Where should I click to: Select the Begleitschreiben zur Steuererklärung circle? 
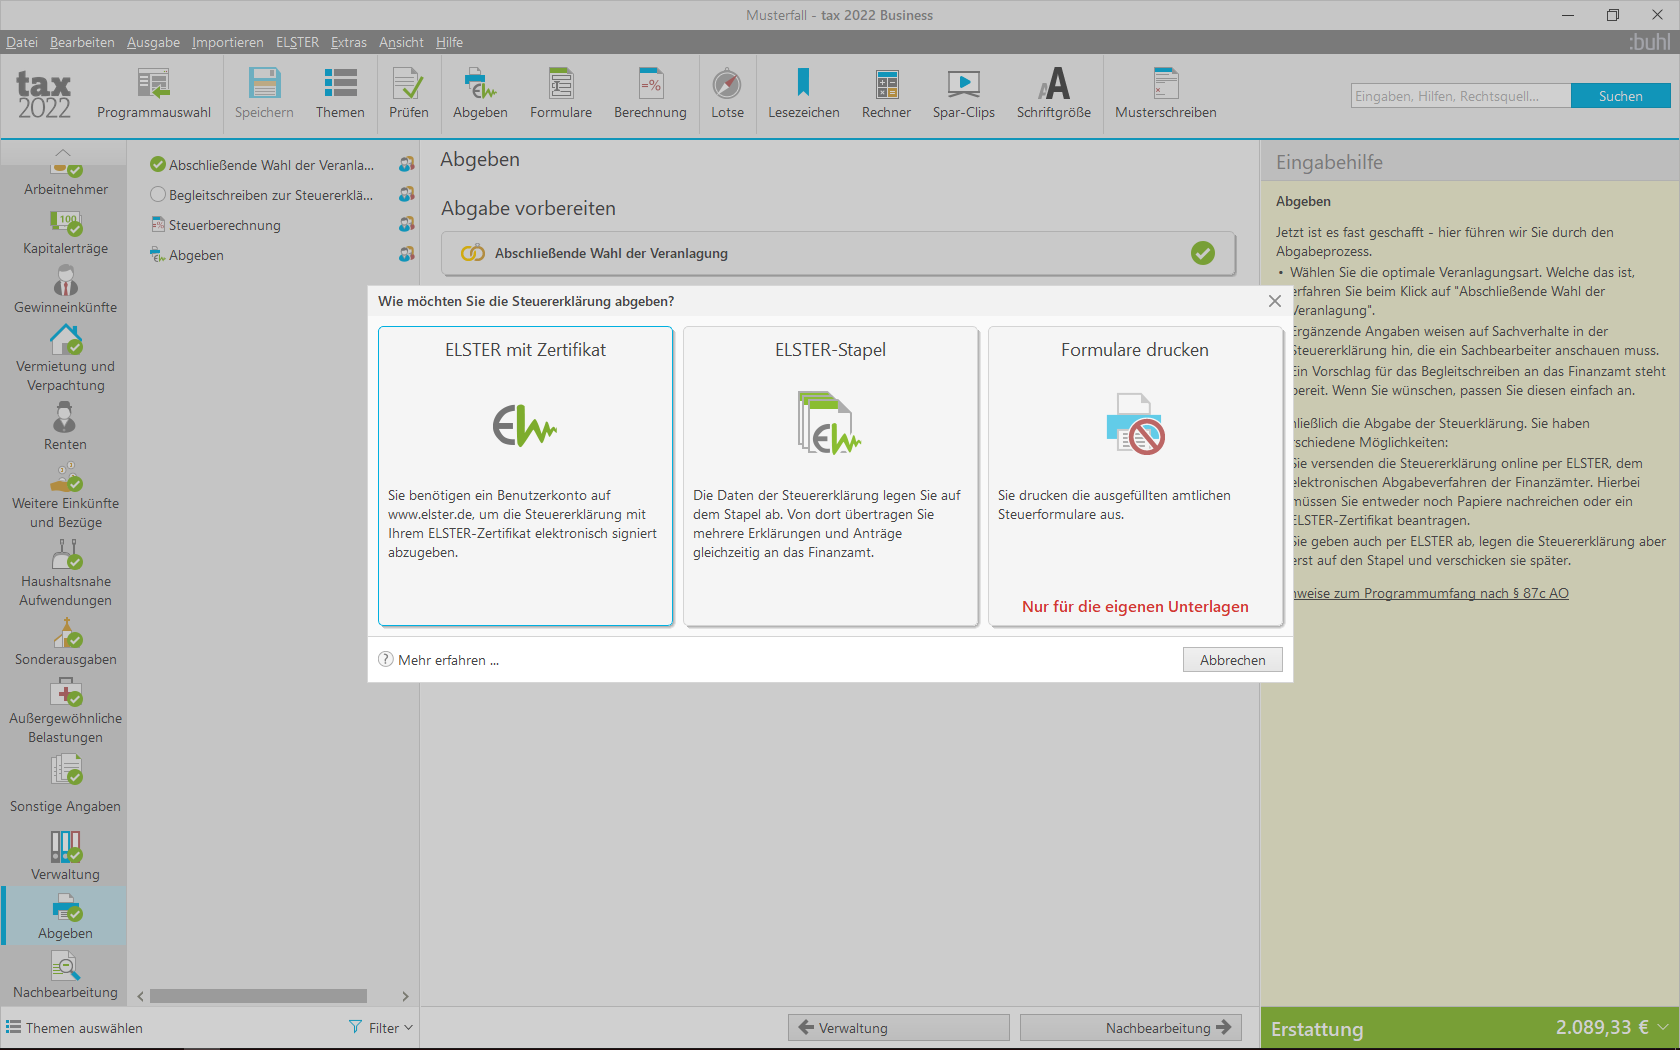click(158, 195)
